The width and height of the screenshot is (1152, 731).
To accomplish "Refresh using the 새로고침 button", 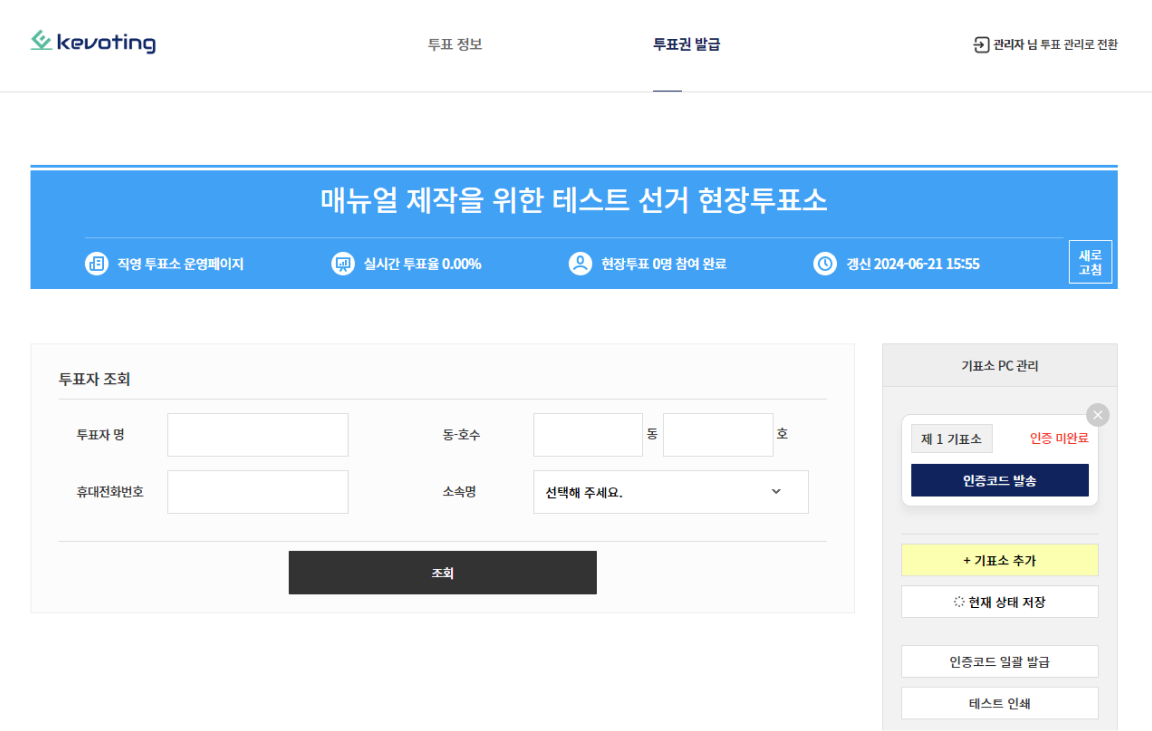I will (1090, 262).
